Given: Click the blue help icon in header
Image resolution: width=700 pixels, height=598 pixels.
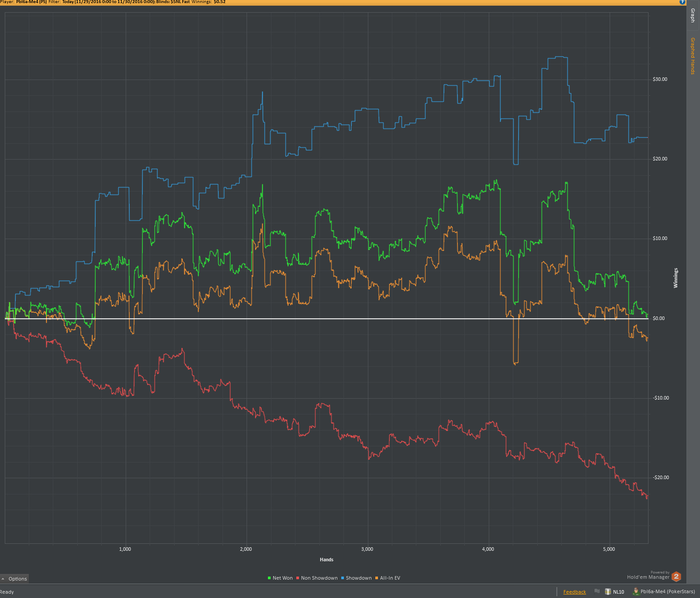Looking at the screenshot, I should [682, 2].
